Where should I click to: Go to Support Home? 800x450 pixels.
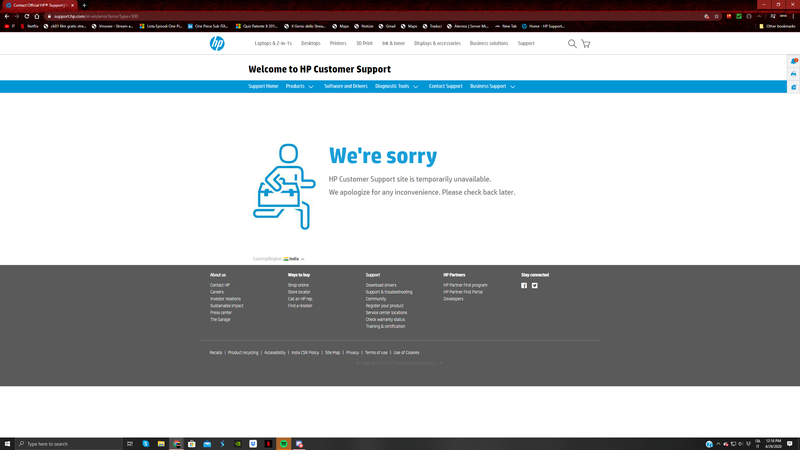click(x=263, y=86)
